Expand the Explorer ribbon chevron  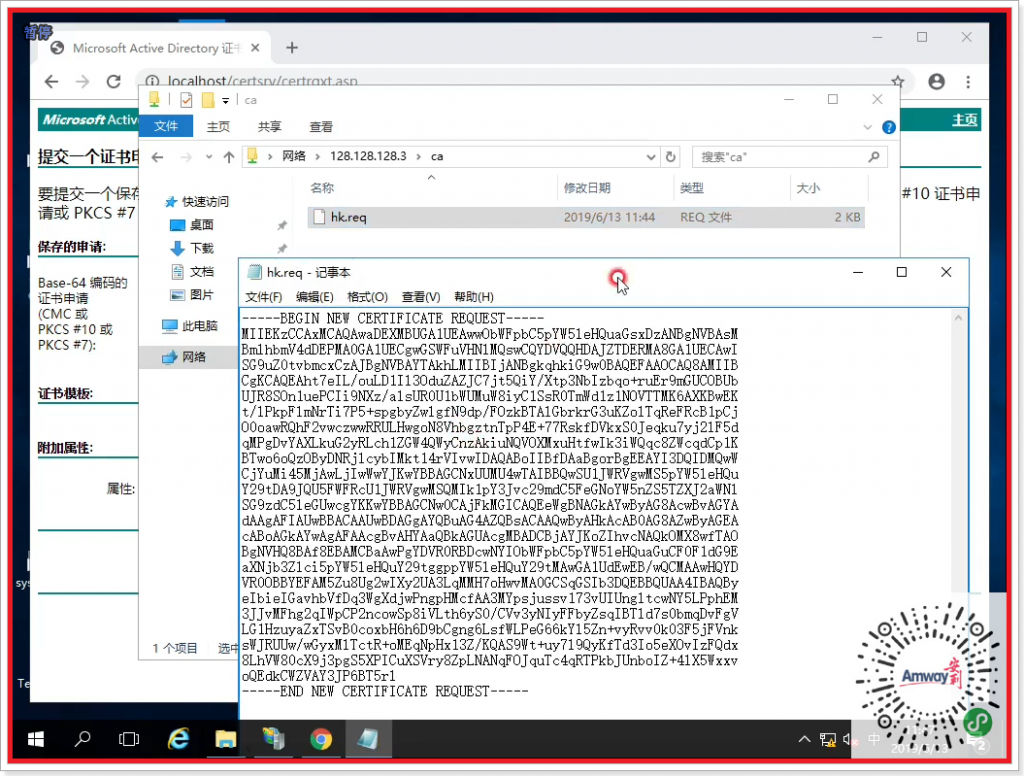(869, 127)
